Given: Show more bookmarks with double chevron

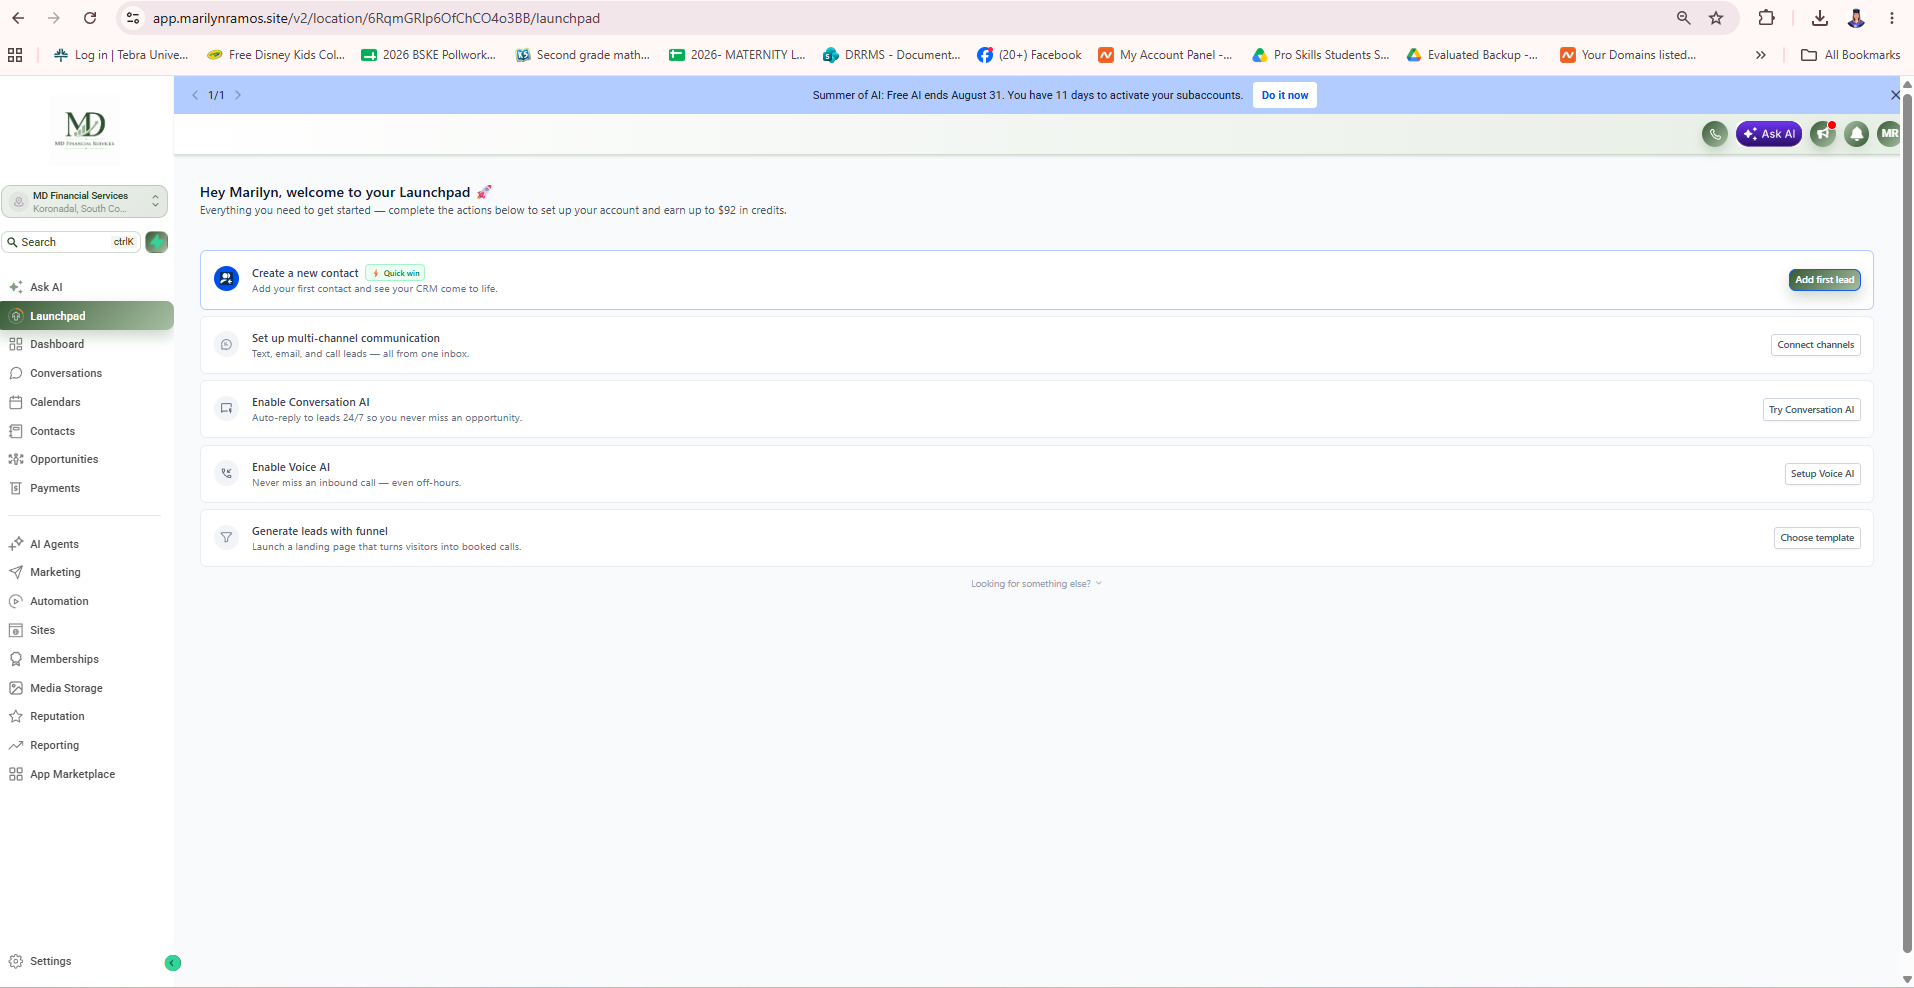Looking at the screenshot, I should [x=1761, y=55].
